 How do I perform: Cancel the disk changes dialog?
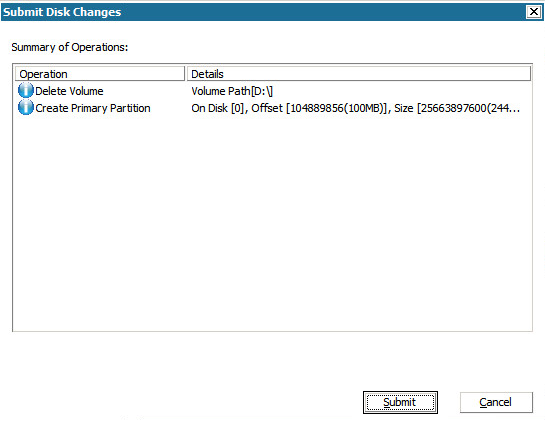click(x=496, y=402)
